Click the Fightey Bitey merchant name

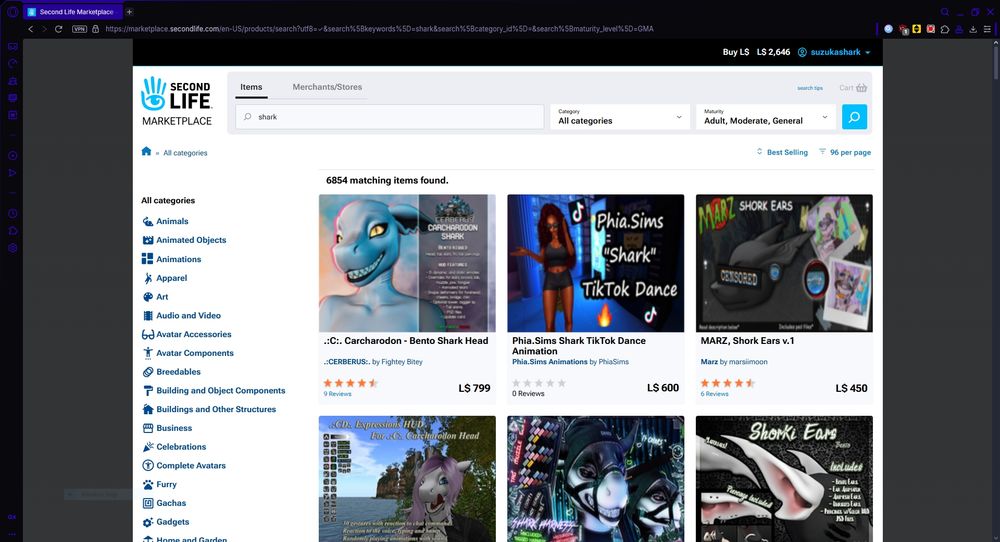pos(402,362)
